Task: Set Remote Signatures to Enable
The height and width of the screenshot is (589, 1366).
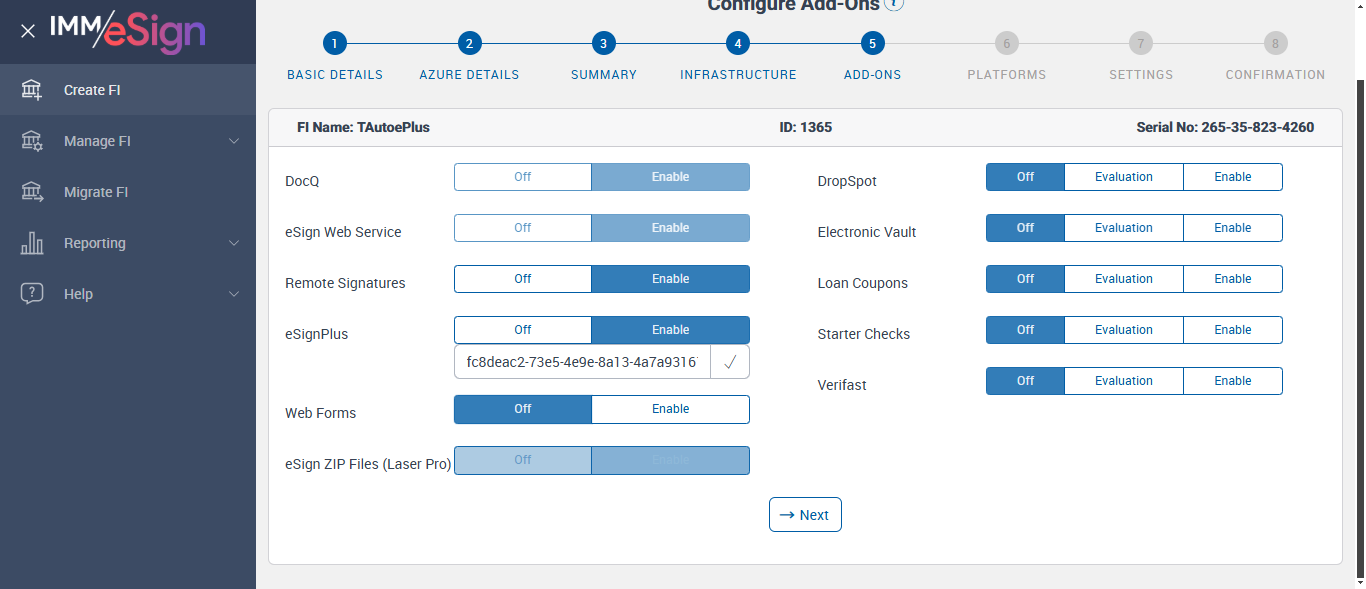Action: pos(670,279)
